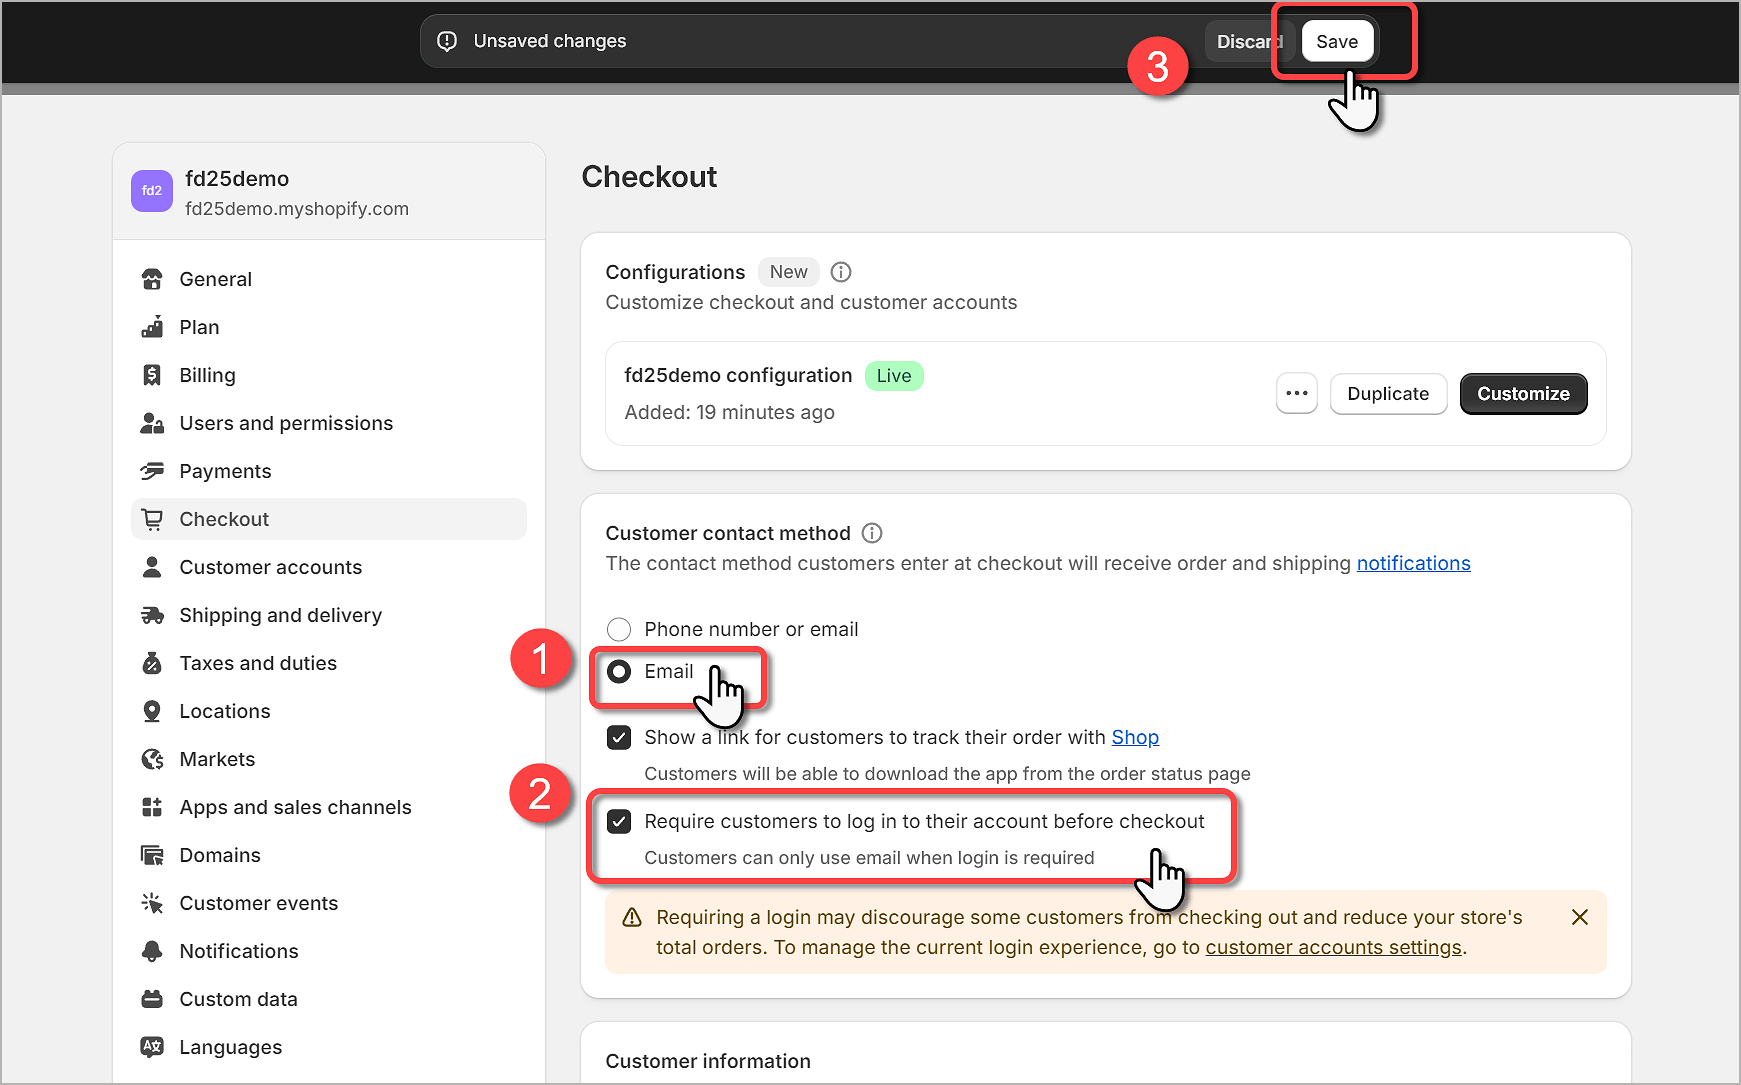Click info icon next to Configurations
Image resolution: width=1741 pixels, height=1085 pixels.
pyautogui.click(x=841, y=272)
